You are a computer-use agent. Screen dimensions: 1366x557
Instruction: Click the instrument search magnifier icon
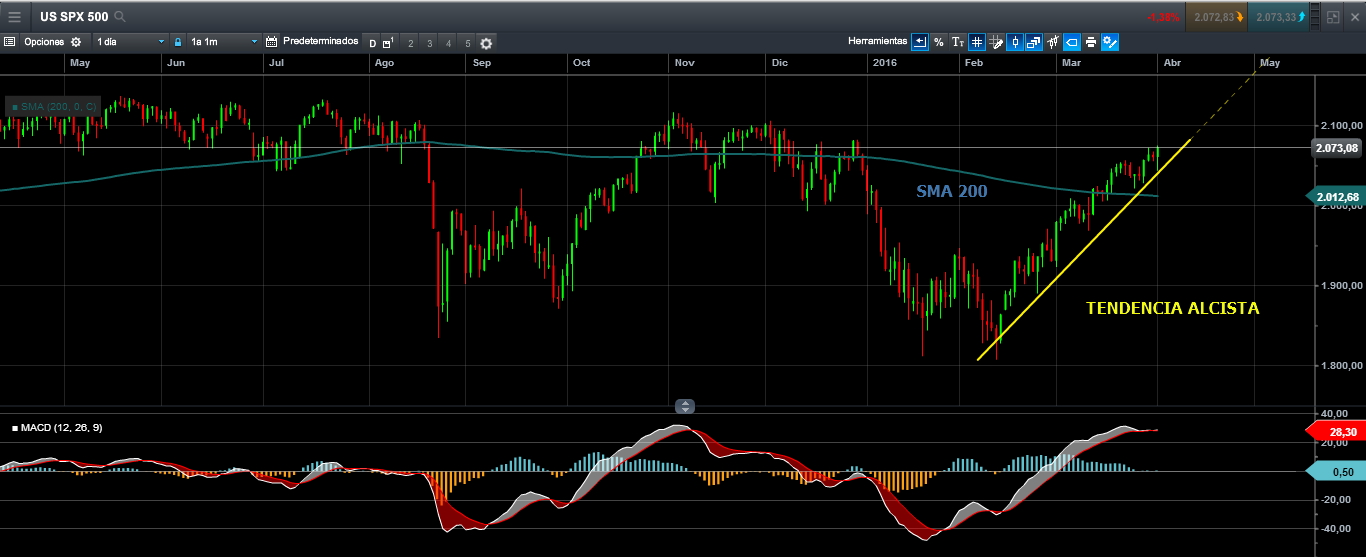click(x=121, y=17)
